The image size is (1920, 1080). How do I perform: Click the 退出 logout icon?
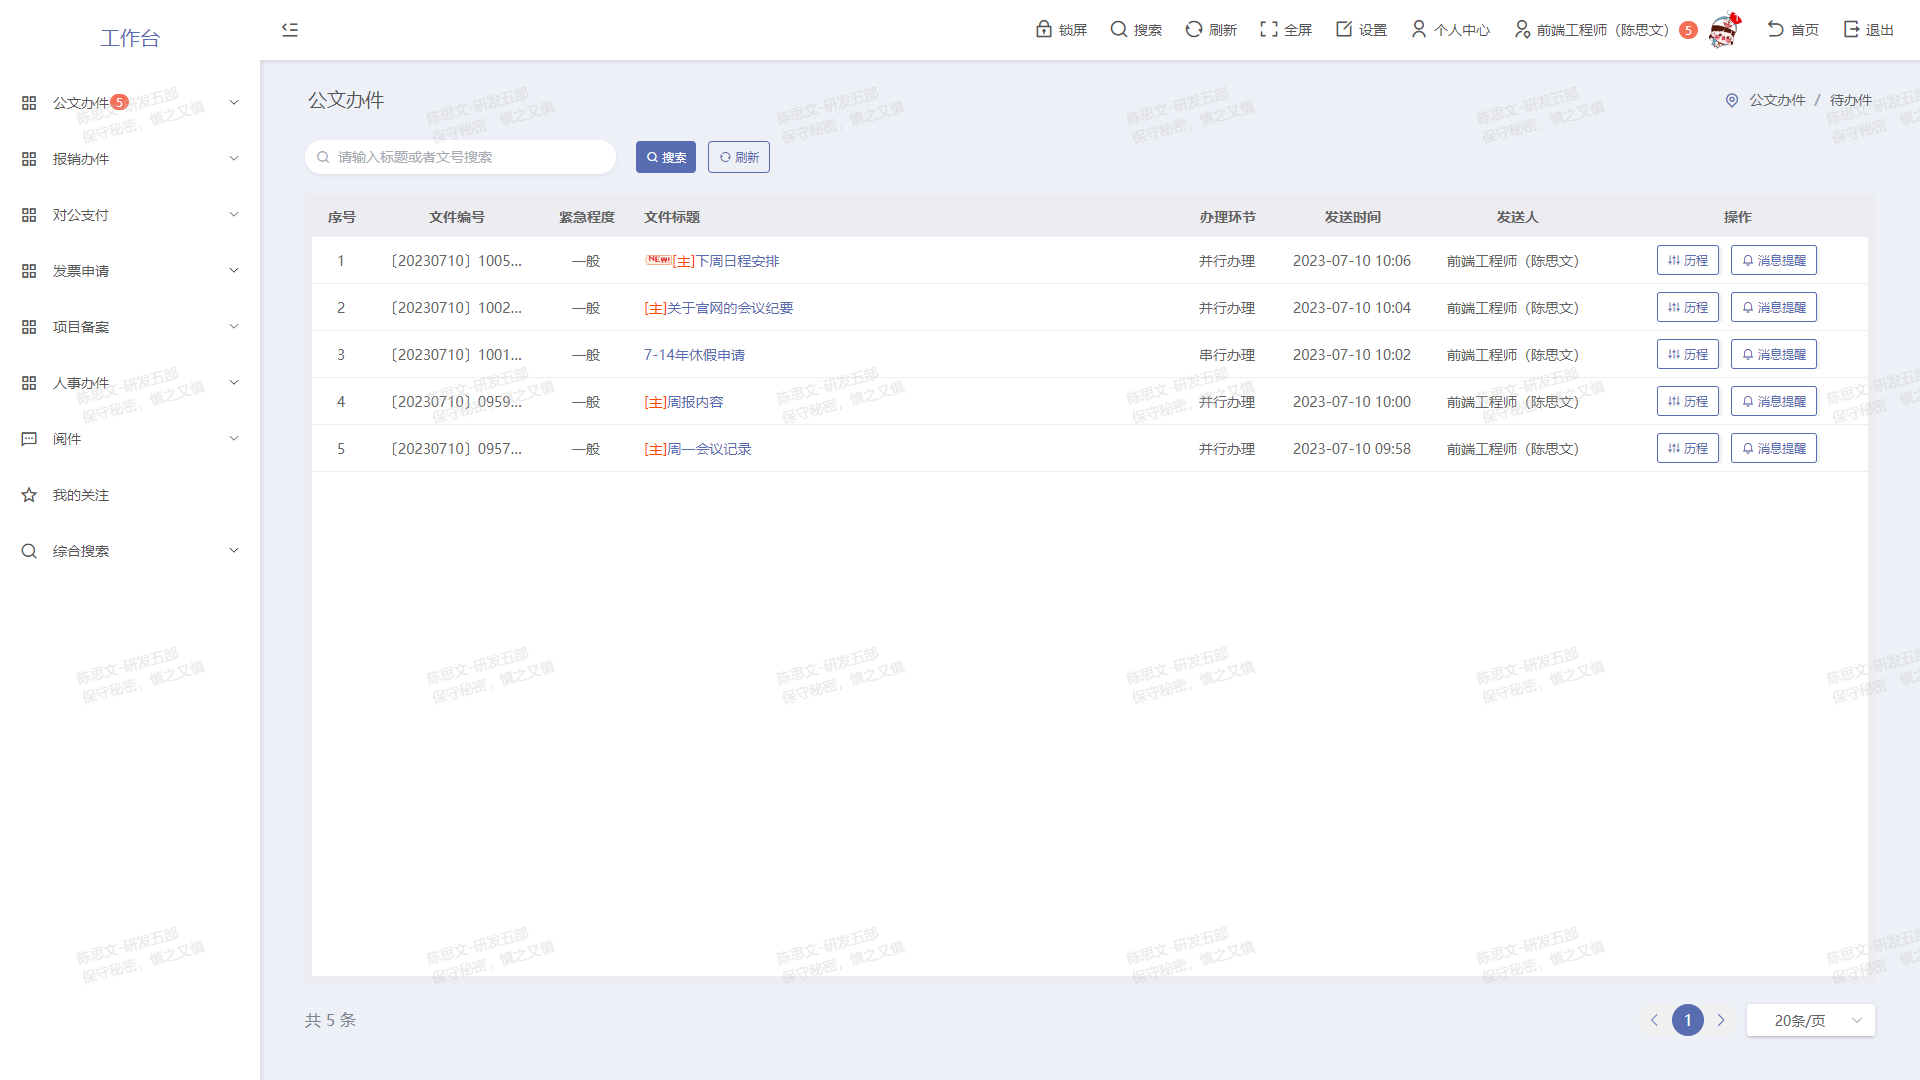(x=1852, y=29)
